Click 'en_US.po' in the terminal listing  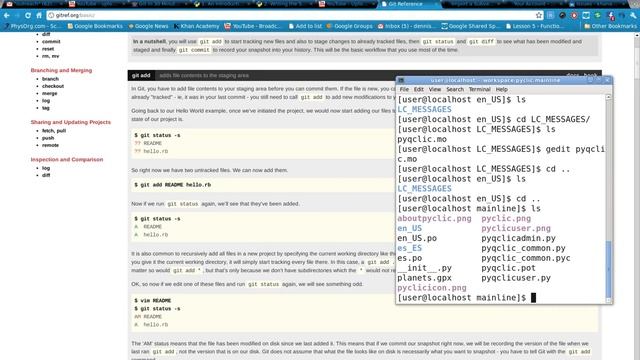pyautogui.click(x=417, y=238)
